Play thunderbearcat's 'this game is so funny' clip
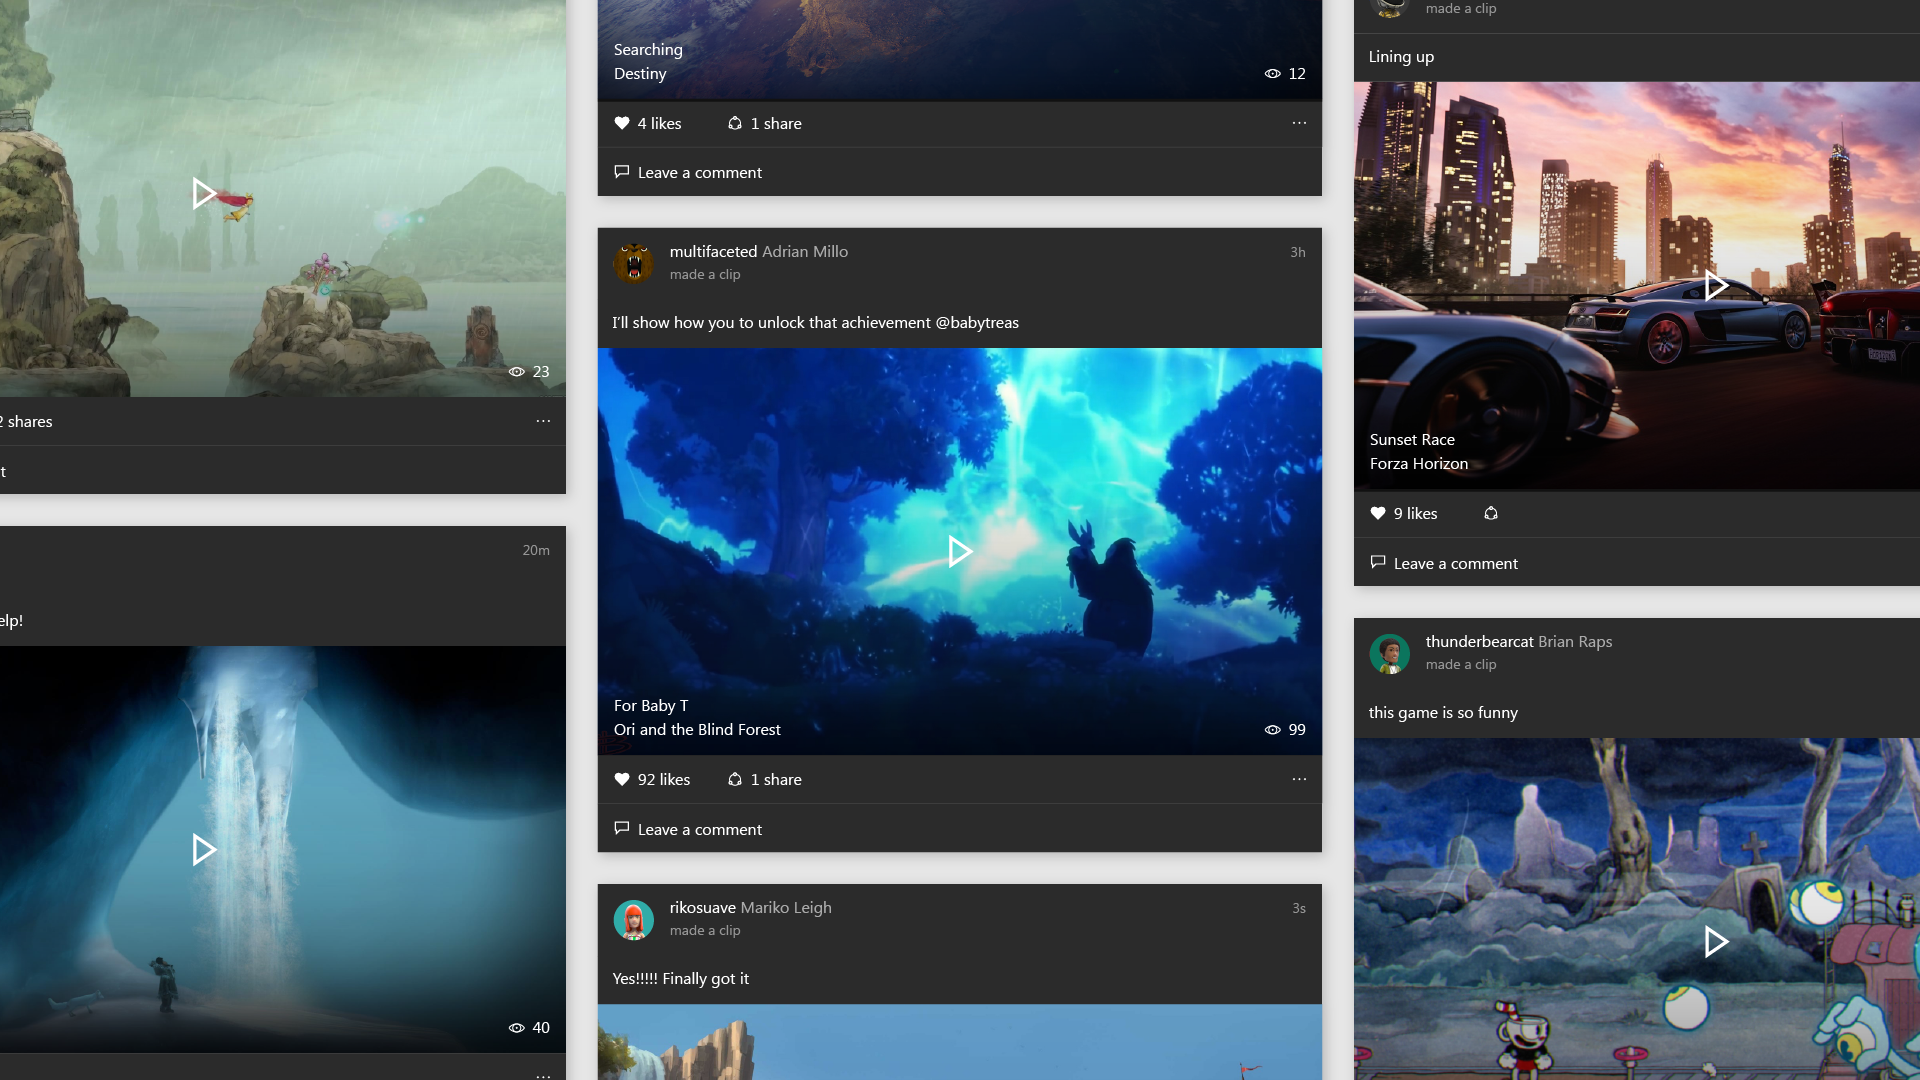 coord(1716,941)
